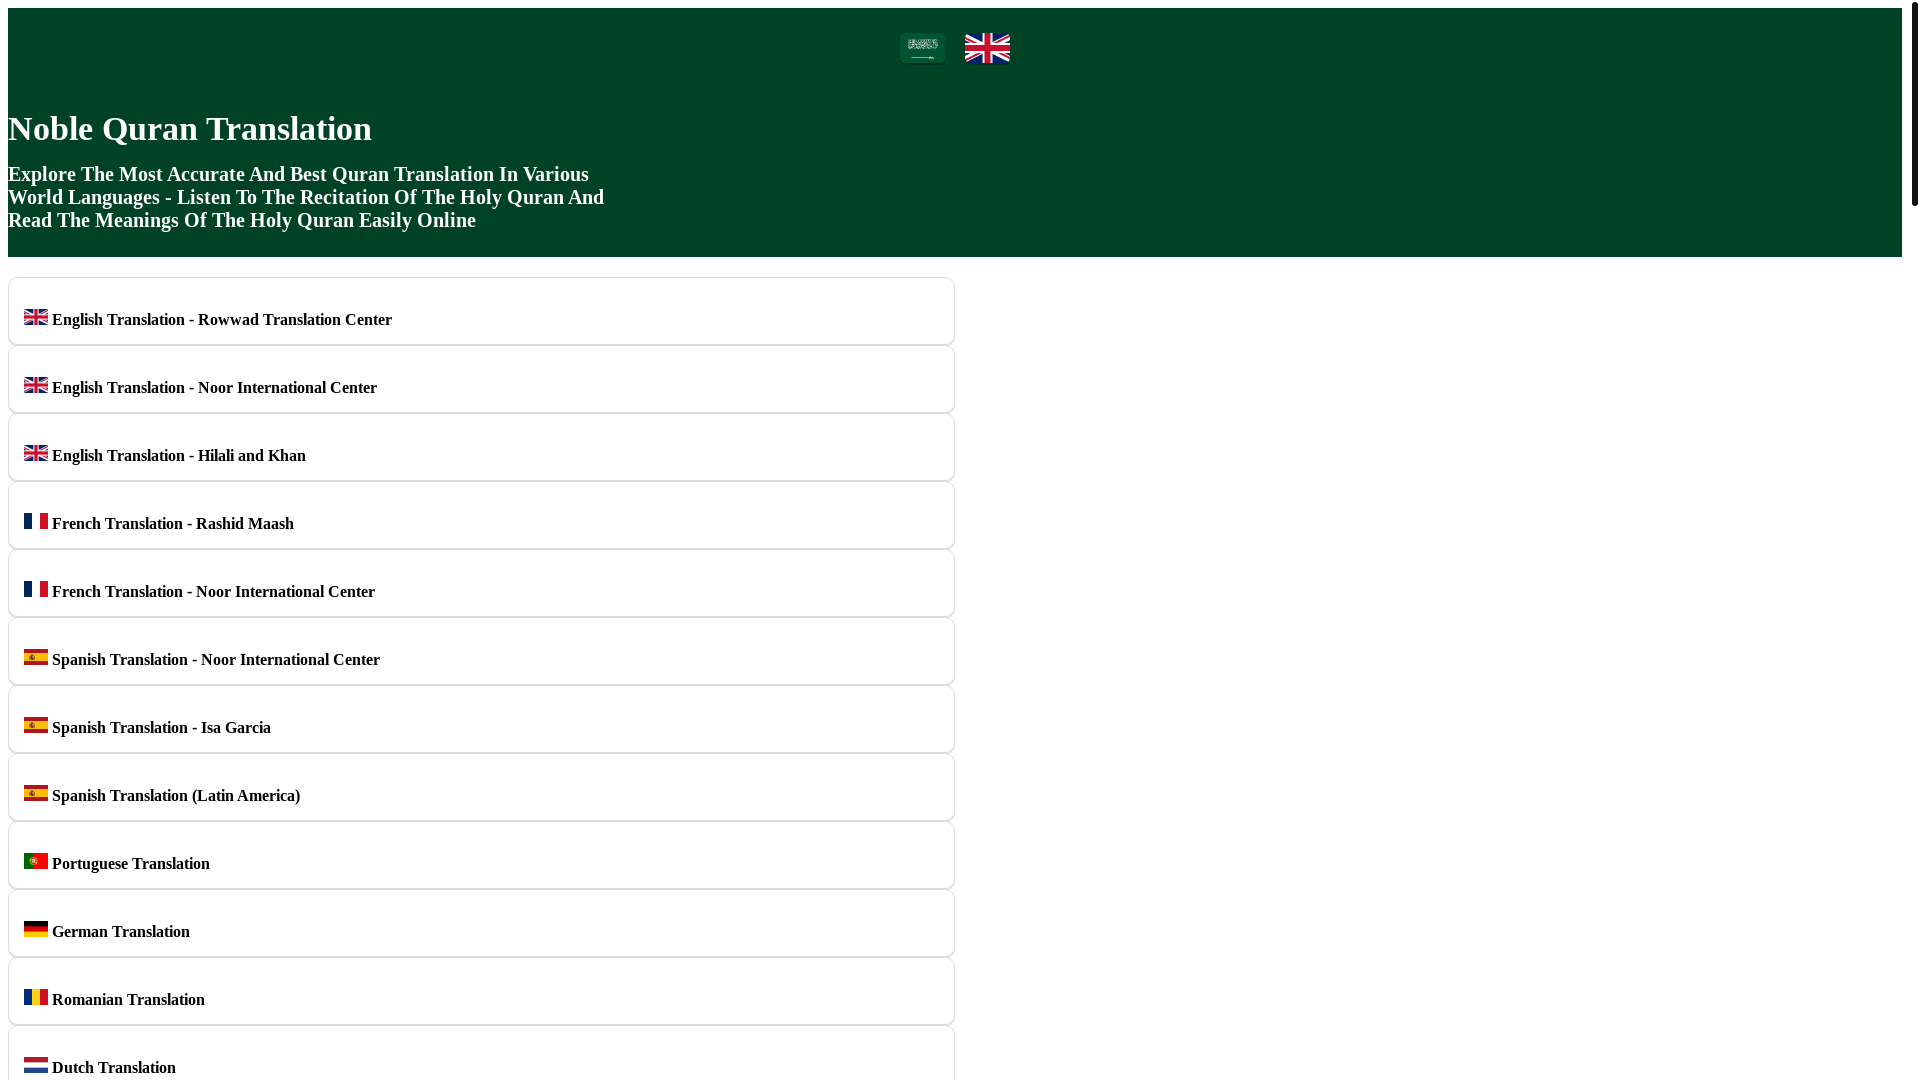Click Romanian flag beside Romanian Translation
1920x1080 pixels.
click(36, 997)
